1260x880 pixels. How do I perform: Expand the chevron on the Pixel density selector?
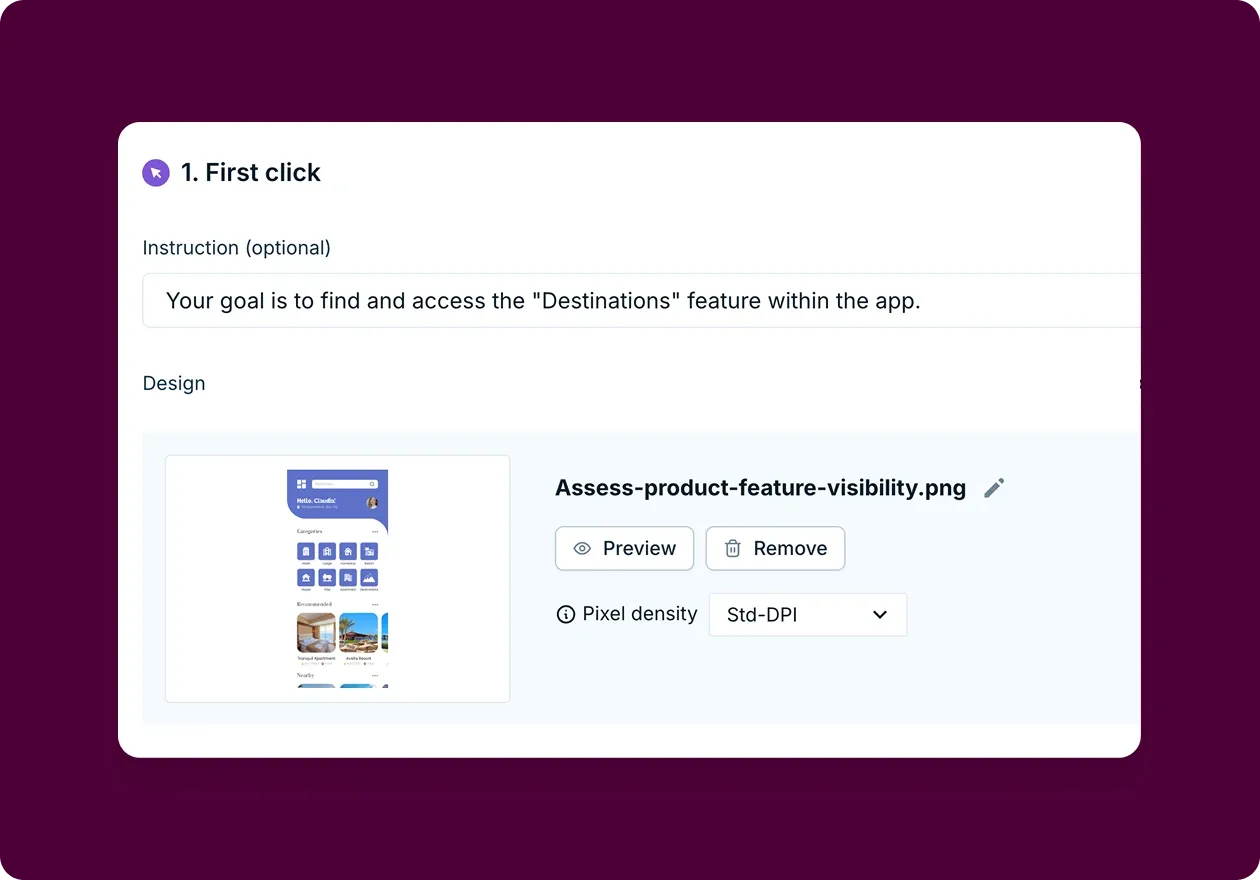pyautogui.click(x=881, y=614)
